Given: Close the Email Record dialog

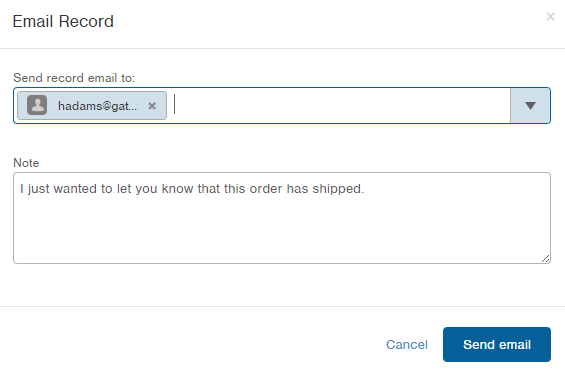Looking at the screenshot, I should pyautogui.click(x=550, y=17).
